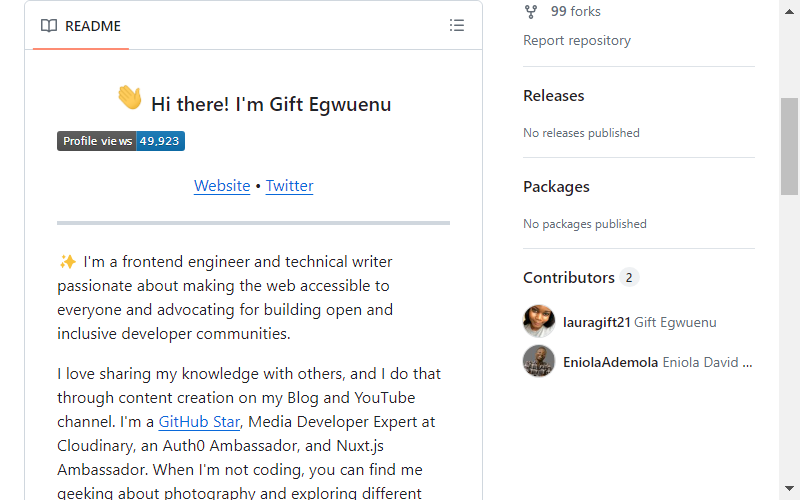Open the 99 forks link
Screen dimensions: 800x500
point(576,11)
